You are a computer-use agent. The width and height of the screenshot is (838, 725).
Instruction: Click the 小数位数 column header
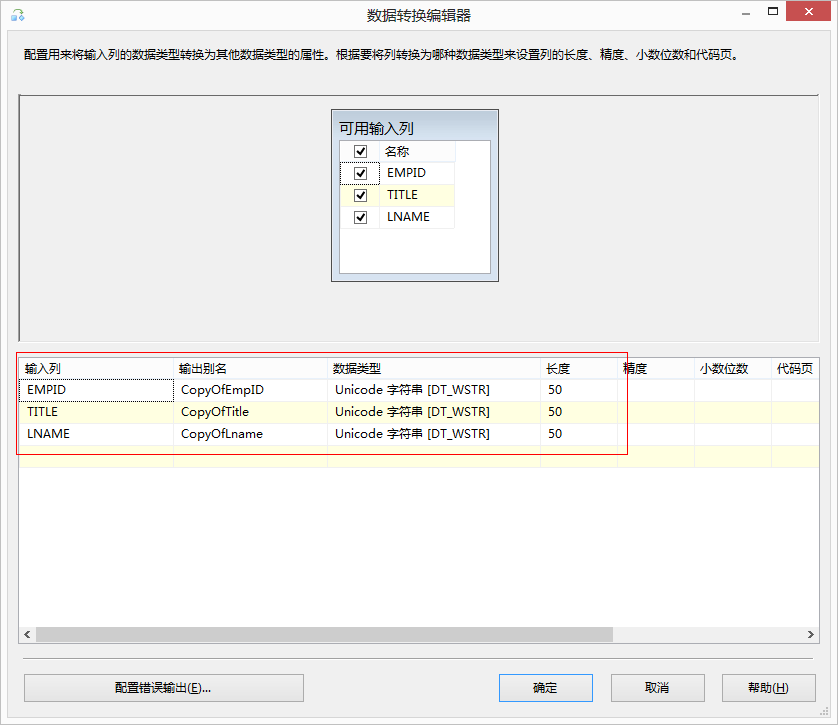[733, 369]
